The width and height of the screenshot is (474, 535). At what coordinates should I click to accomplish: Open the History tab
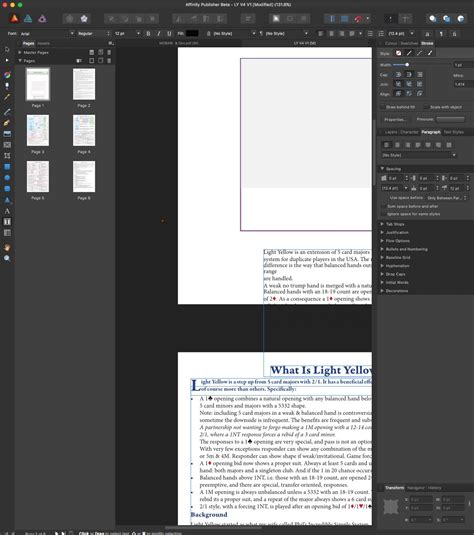click(x=434, y=488)
